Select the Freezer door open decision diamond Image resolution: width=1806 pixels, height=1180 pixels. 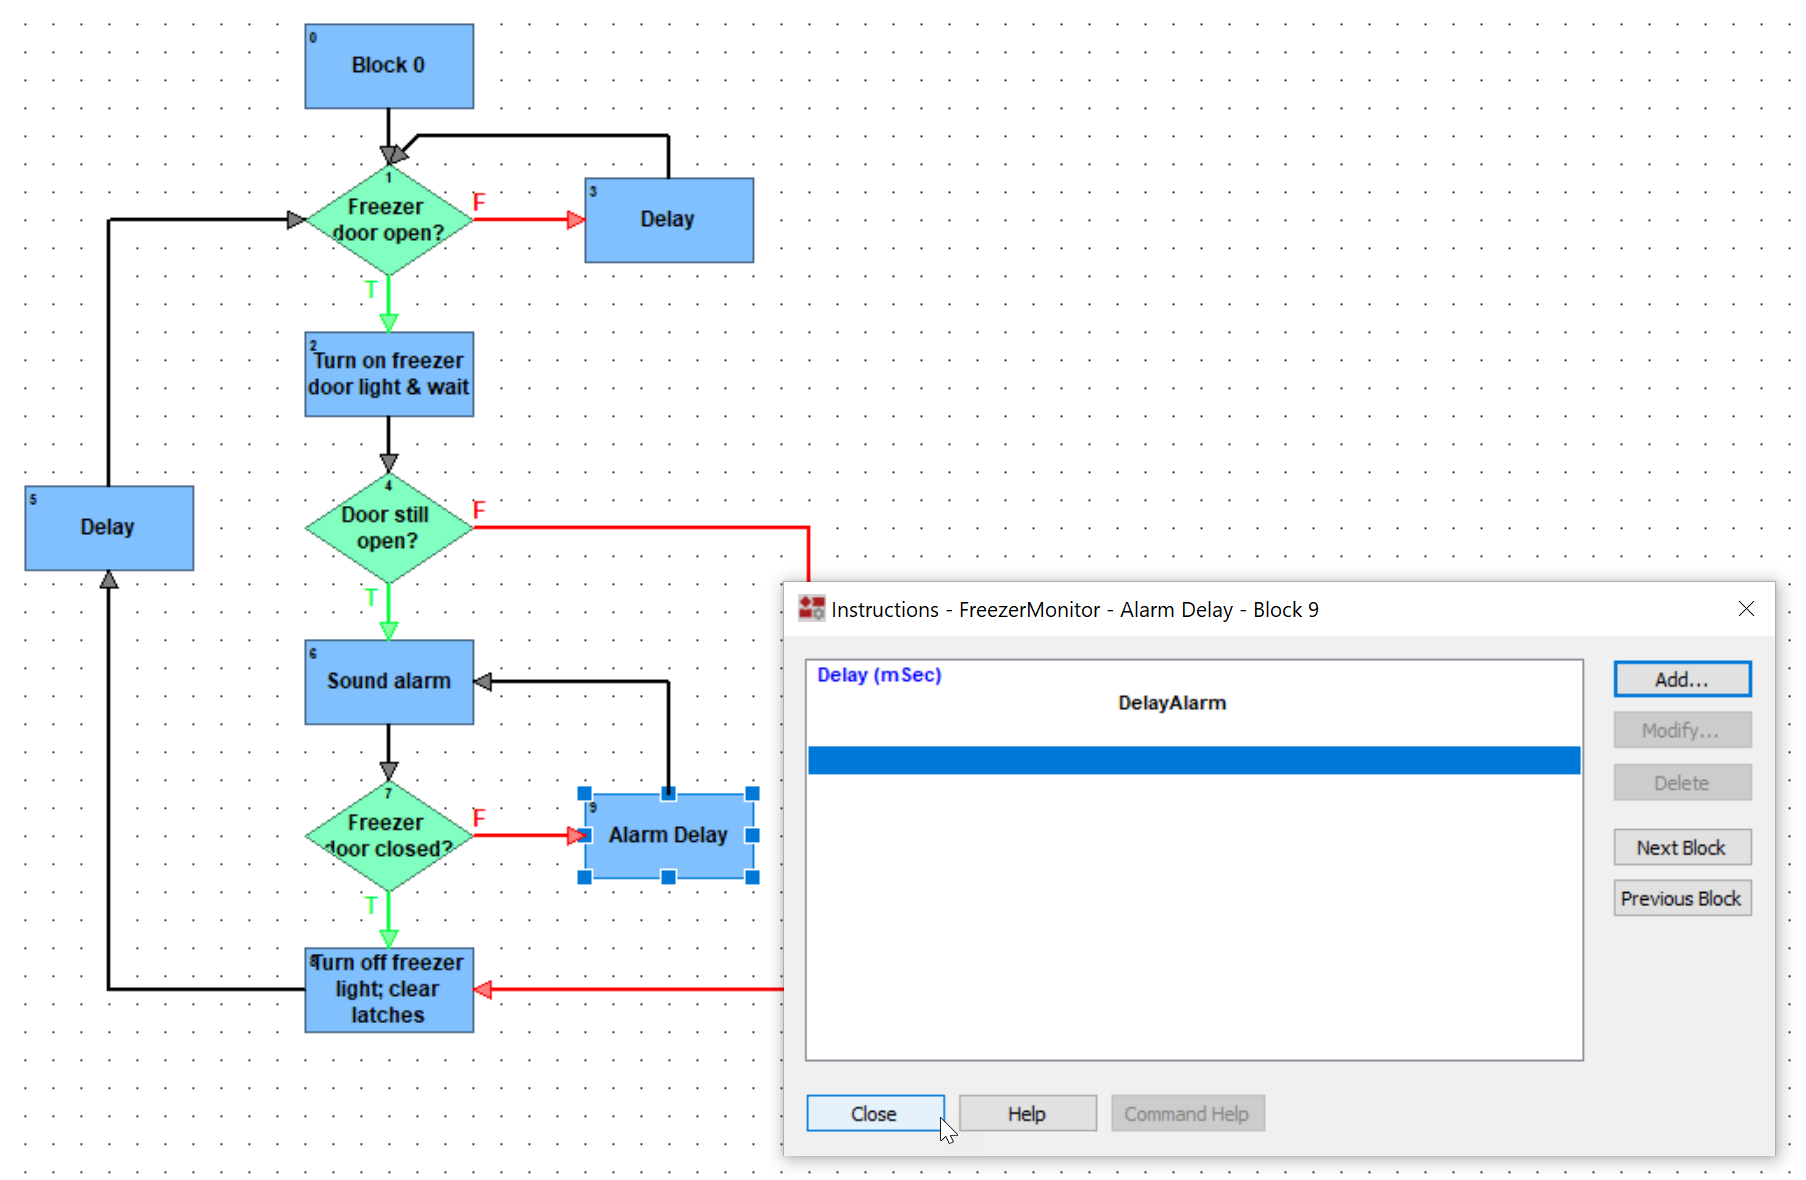coord(388,220)
